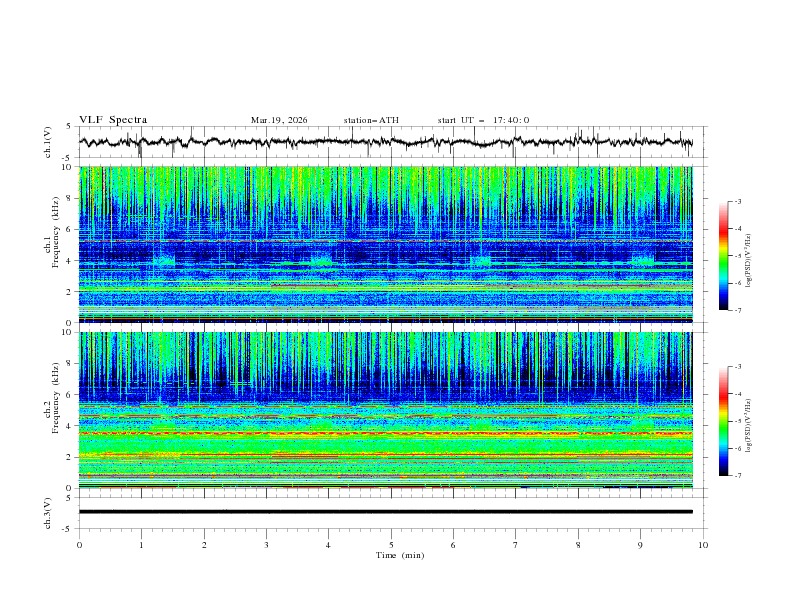The height and width of the screenshot is (612, 792).
Task: Click the time axis tick label "1"
Action: [x=141, y=545]
